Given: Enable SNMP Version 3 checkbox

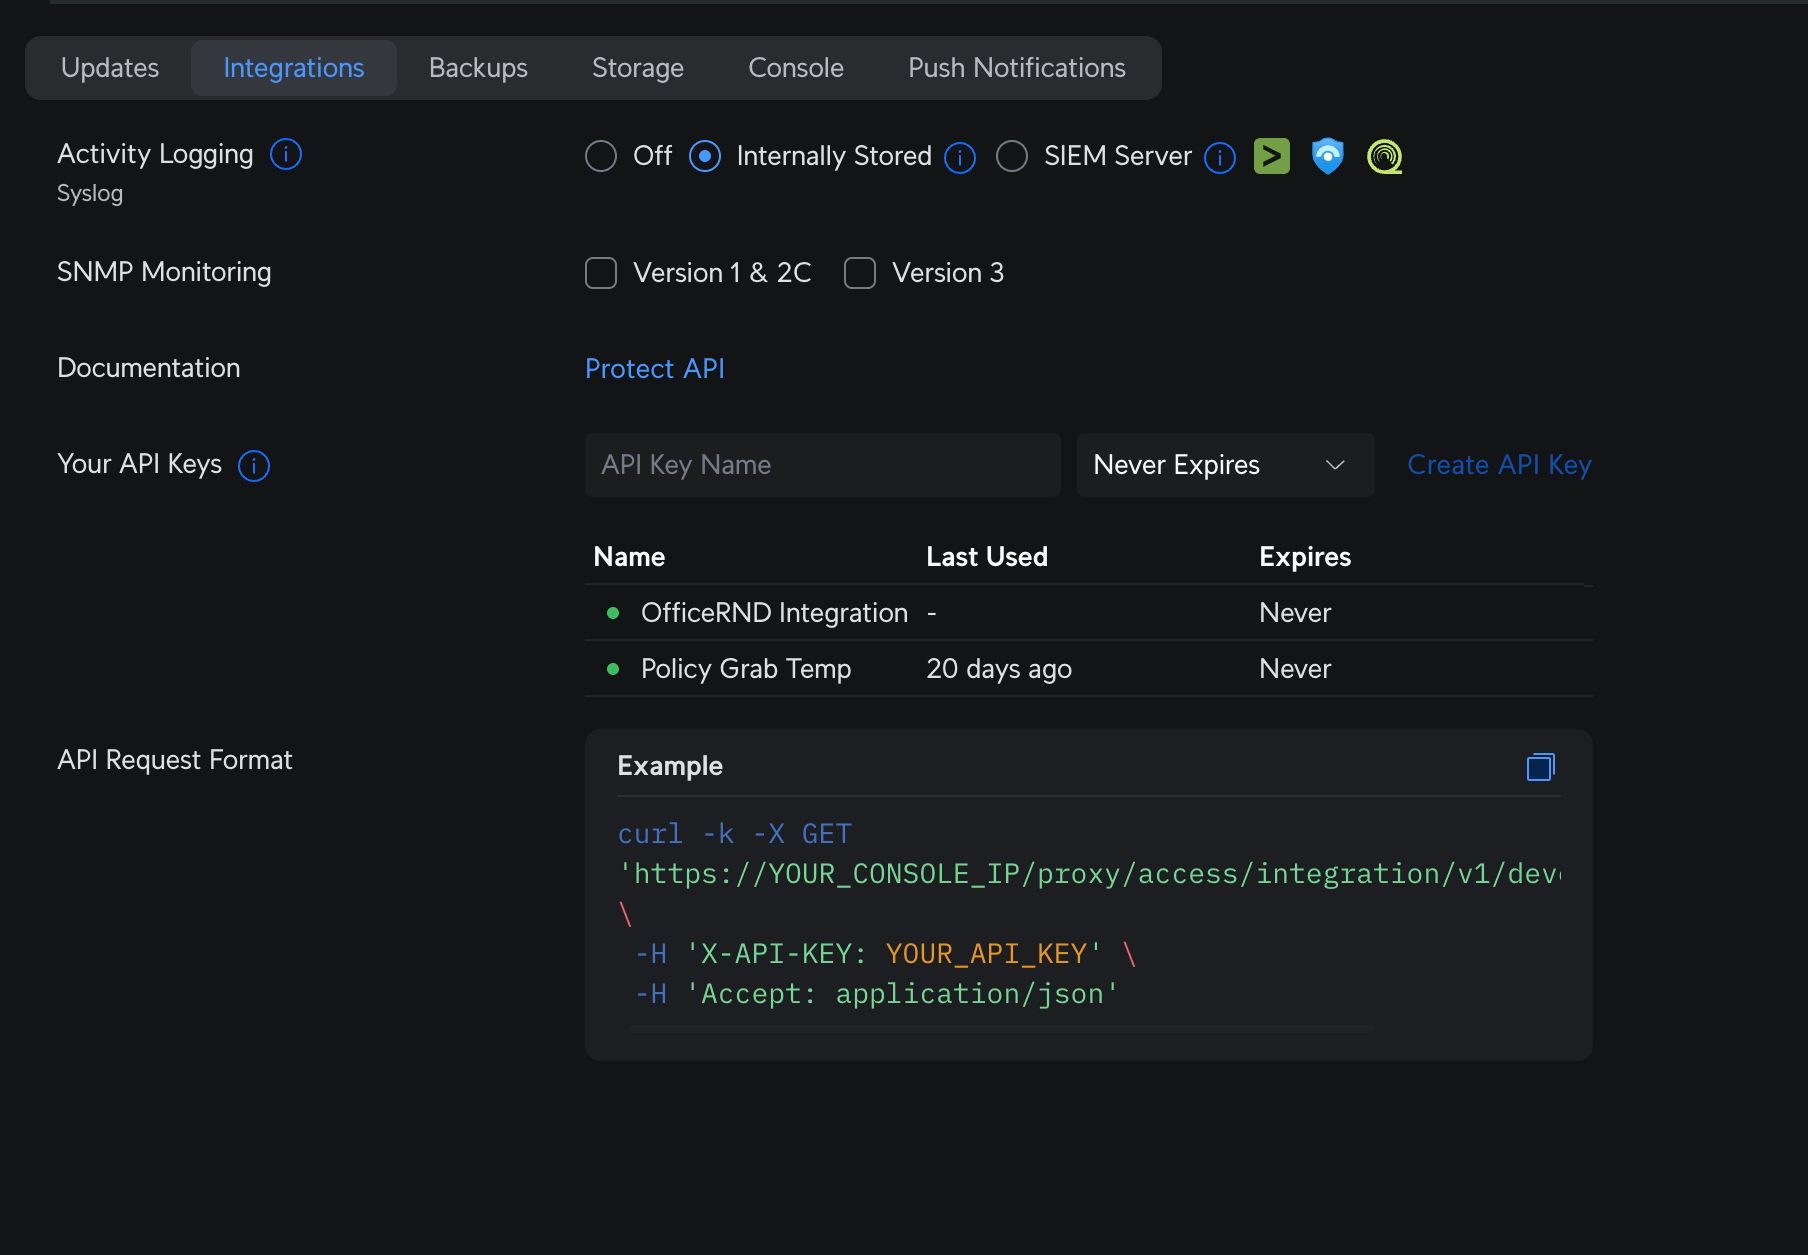Looking at the screenshot, I should coord(860,273).
